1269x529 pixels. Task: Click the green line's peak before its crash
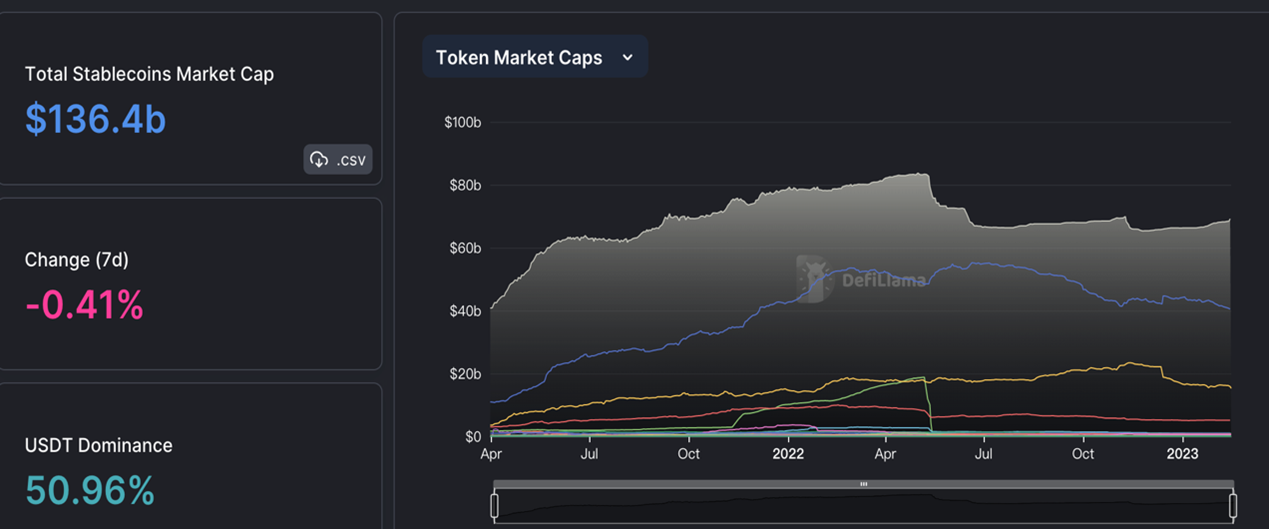(922, 377)
